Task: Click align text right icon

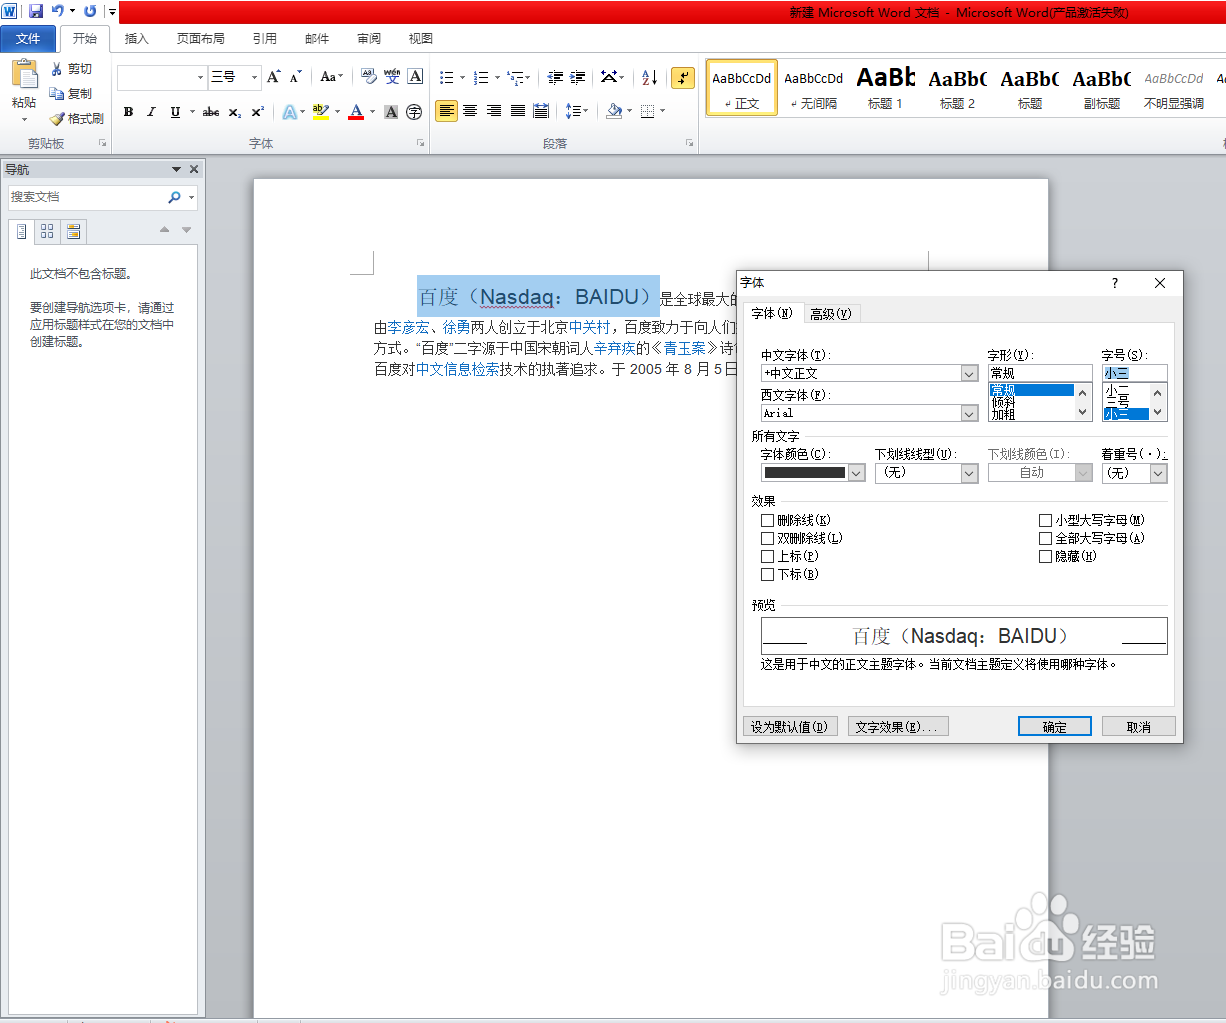Action: [x=494, y=111]
